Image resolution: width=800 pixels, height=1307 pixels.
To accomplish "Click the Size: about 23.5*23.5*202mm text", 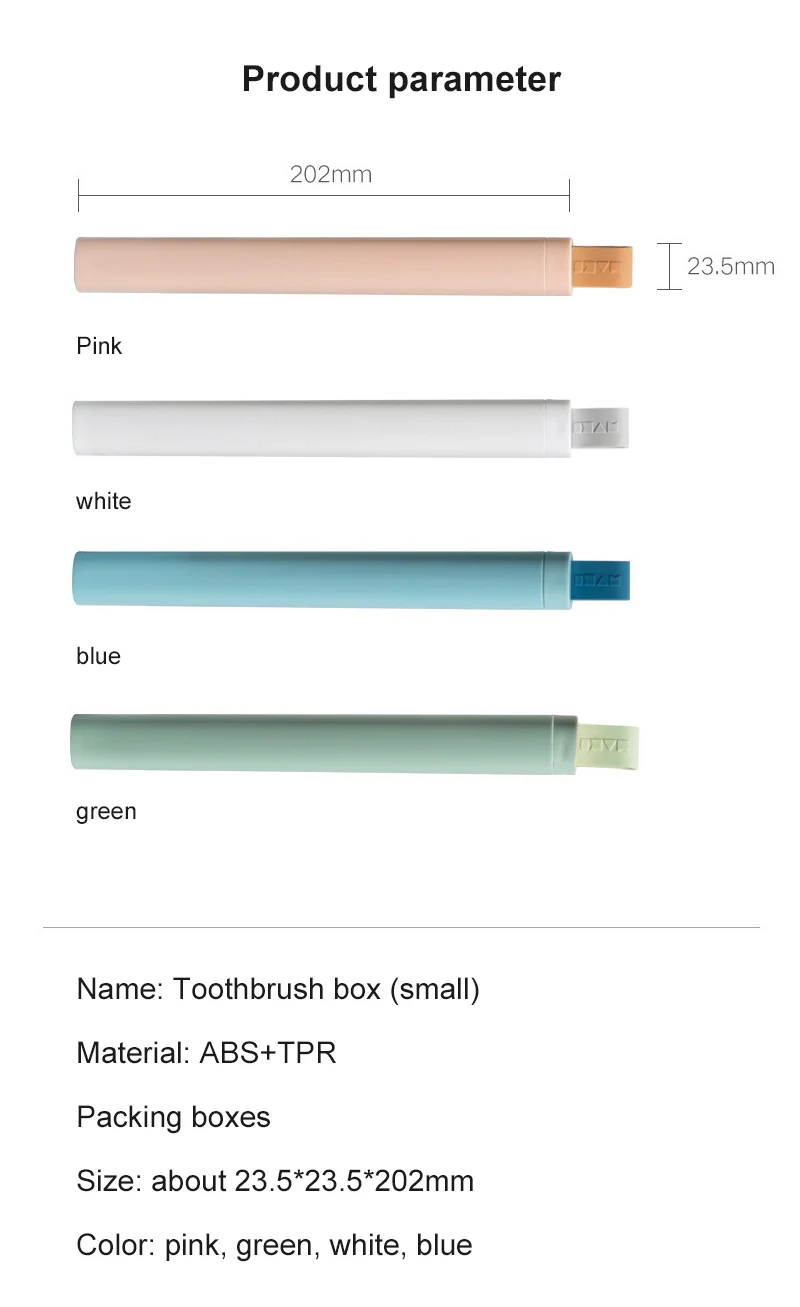I will (x=275, y=1180).
